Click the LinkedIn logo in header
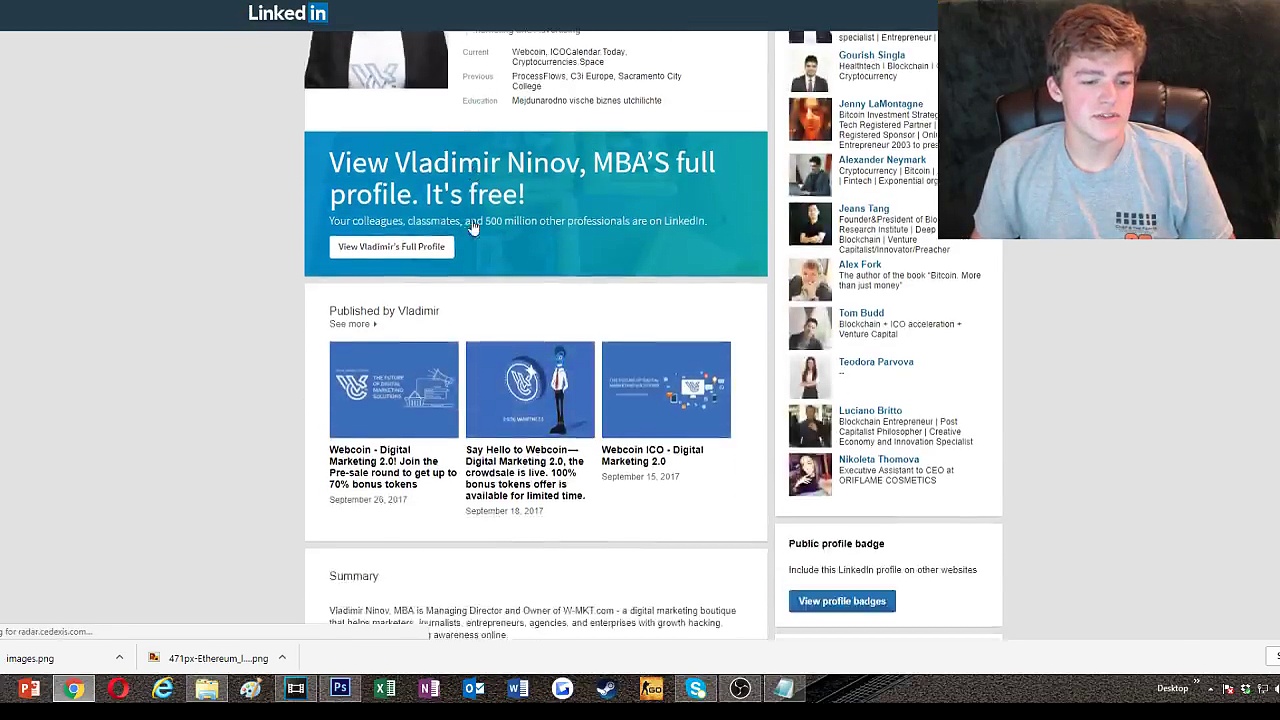Viewport: 1280px width, 720px height. click(288, 13)
